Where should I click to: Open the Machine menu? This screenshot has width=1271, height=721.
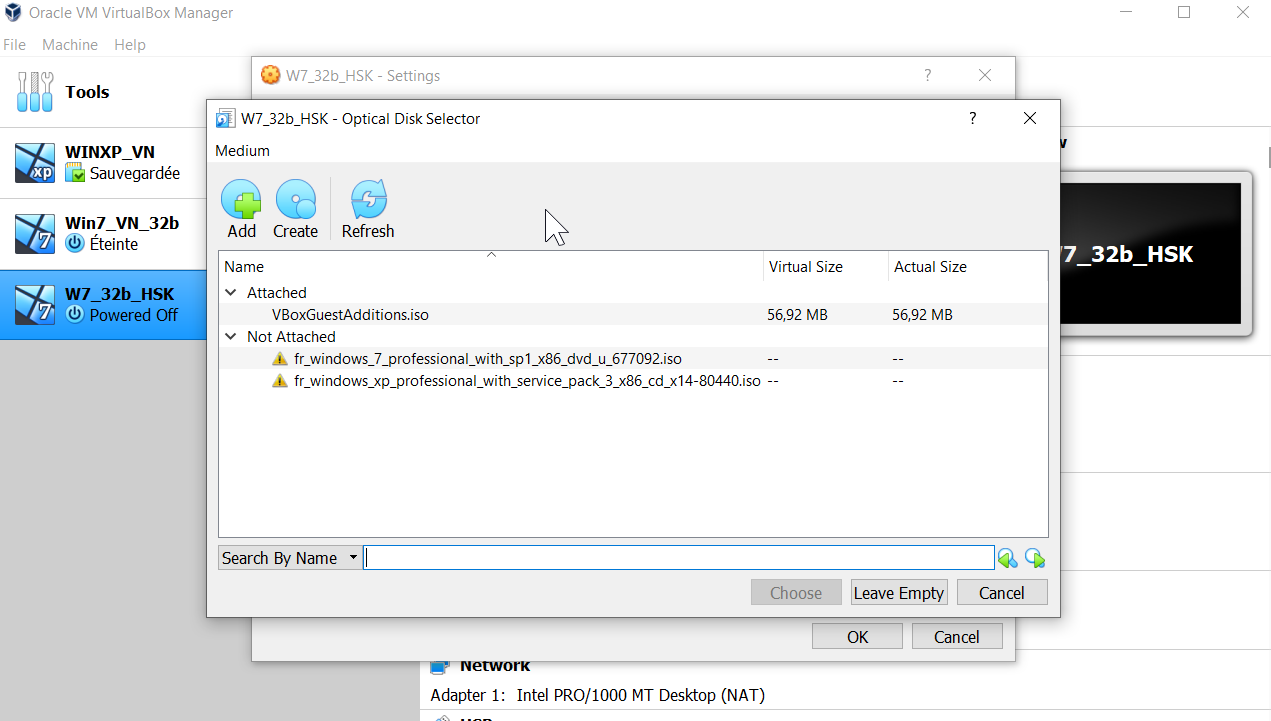pyautogui.click(x=70, y=45)
